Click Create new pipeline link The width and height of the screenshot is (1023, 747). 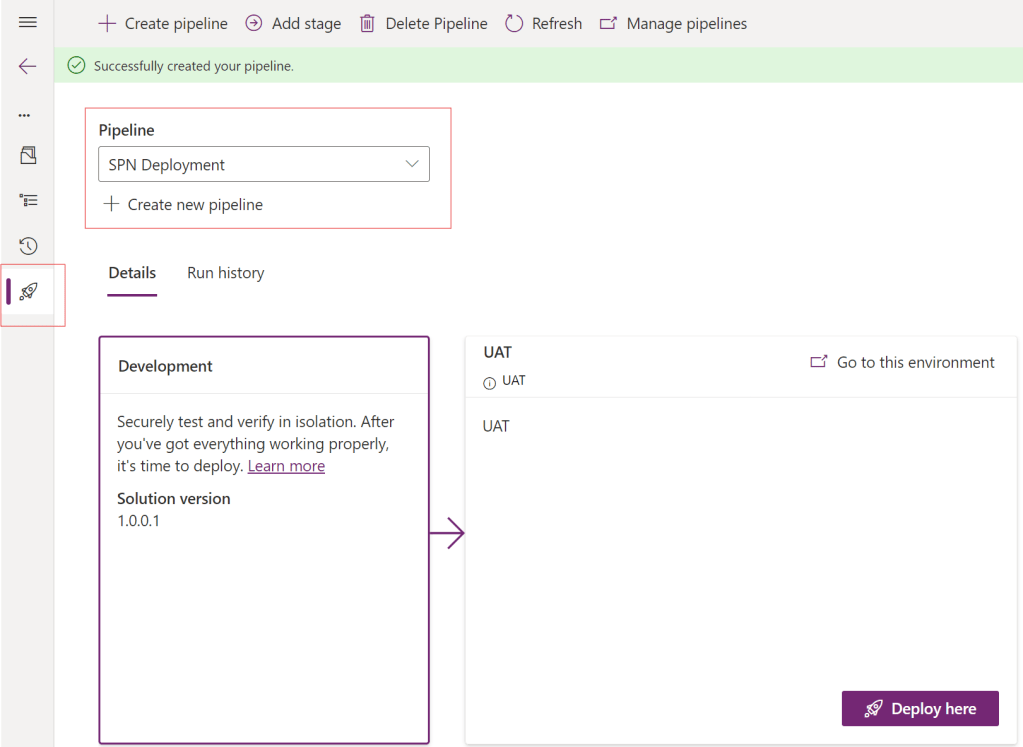(x=183, y=205)
